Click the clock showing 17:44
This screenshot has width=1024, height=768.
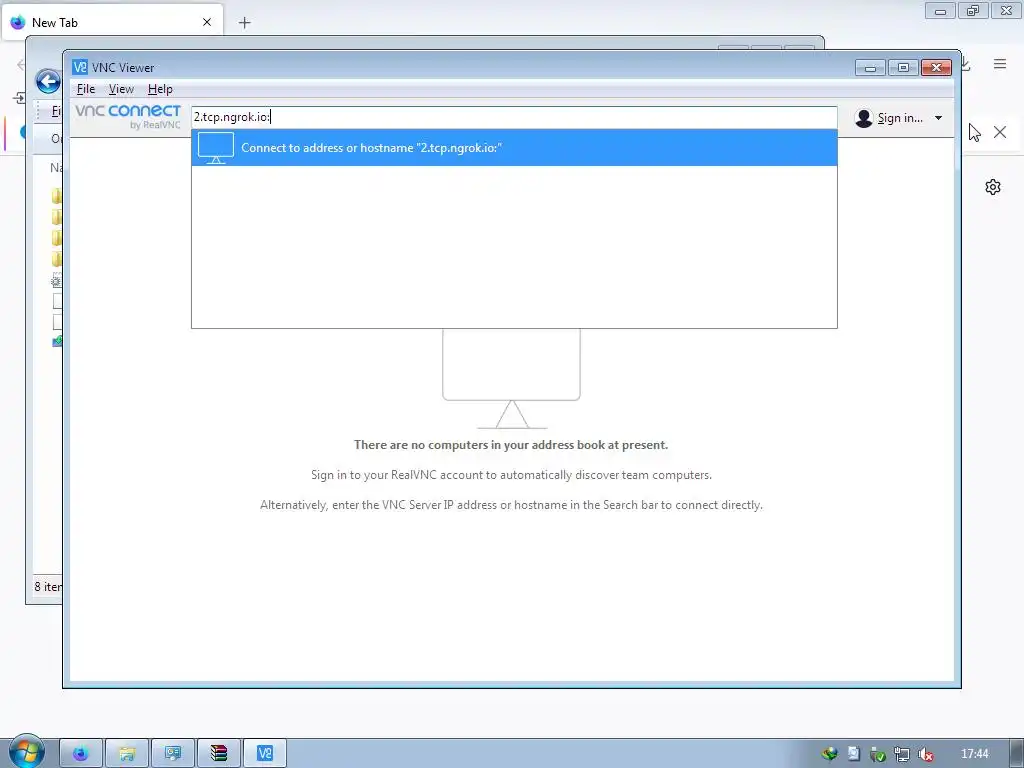point(974,754)
